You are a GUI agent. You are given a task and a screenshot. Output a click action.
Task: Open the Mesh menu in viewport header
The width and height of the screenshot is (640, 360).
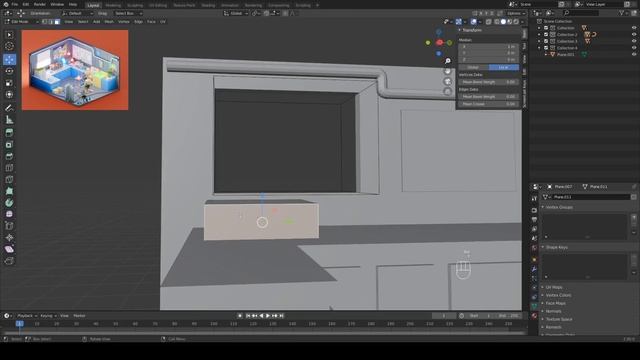coord(109,22)
